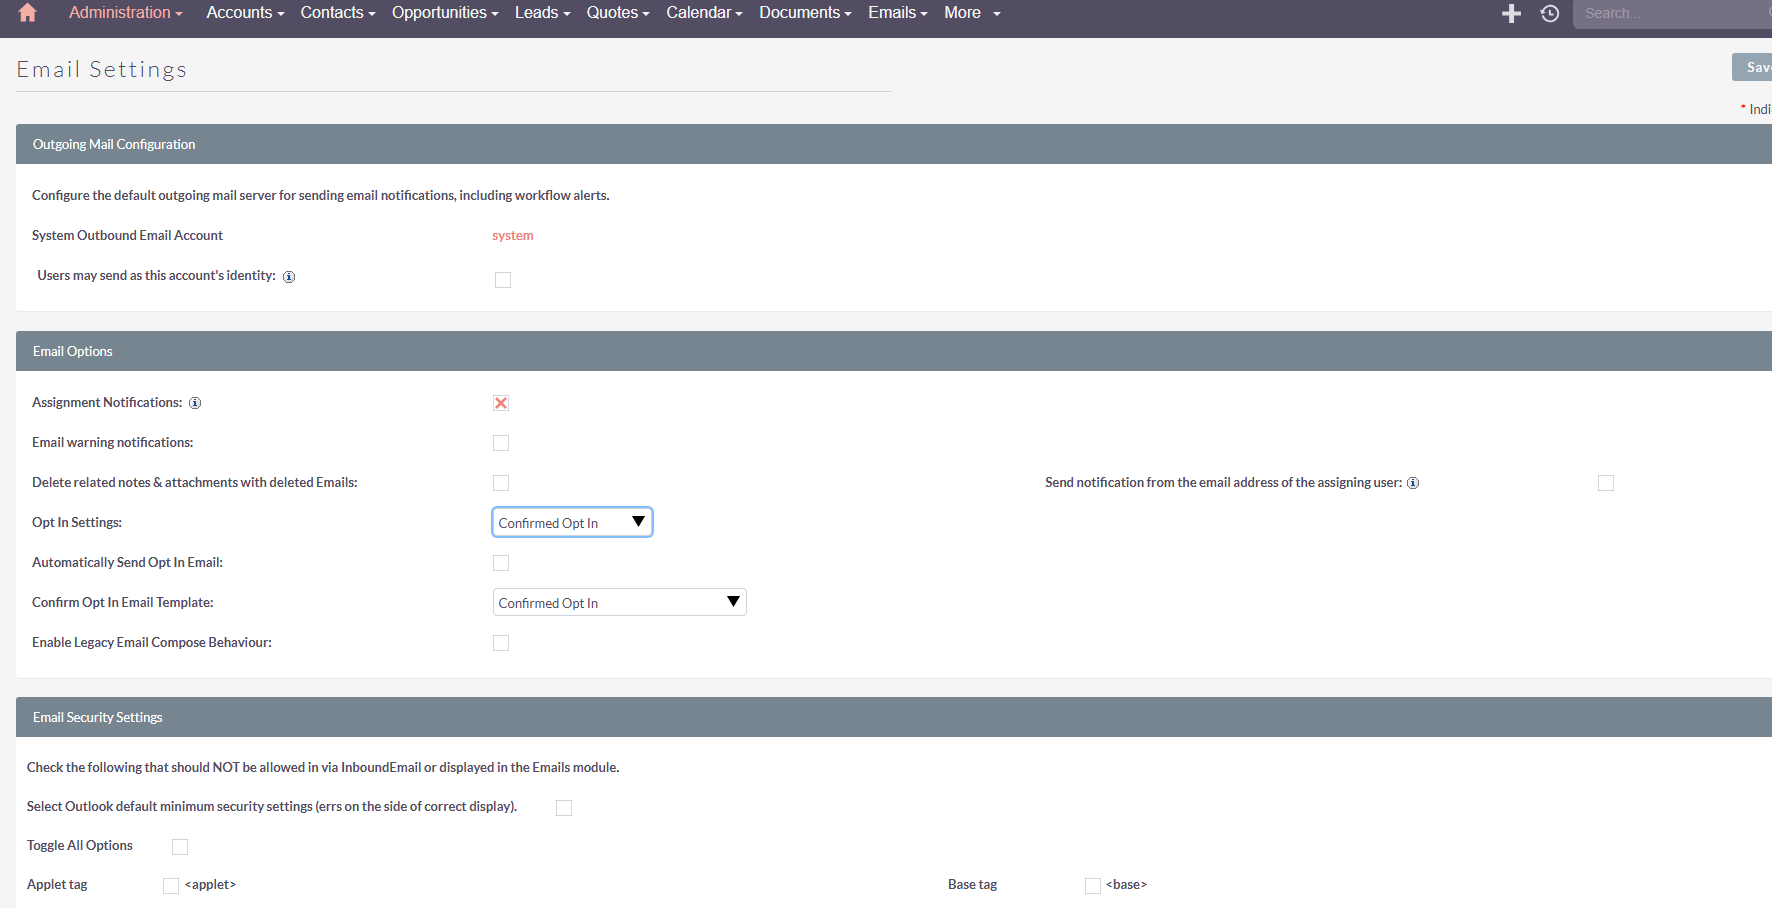Image resolution: width=1772 pixels, height=908 pixels.
Task: Click info icon beside assigning user notification
Action: coord(1413,483)
